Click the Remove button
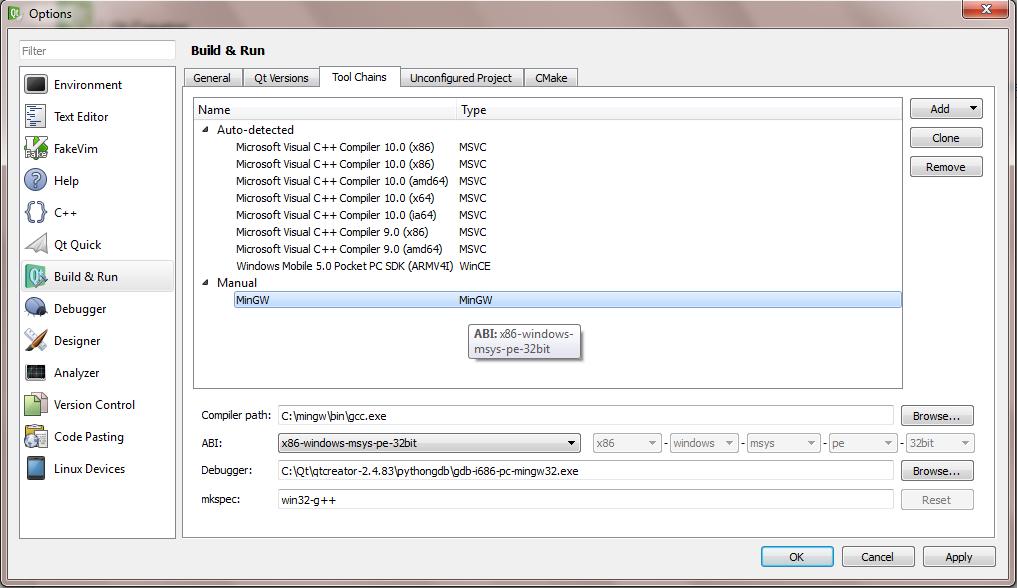 point(946,167)
